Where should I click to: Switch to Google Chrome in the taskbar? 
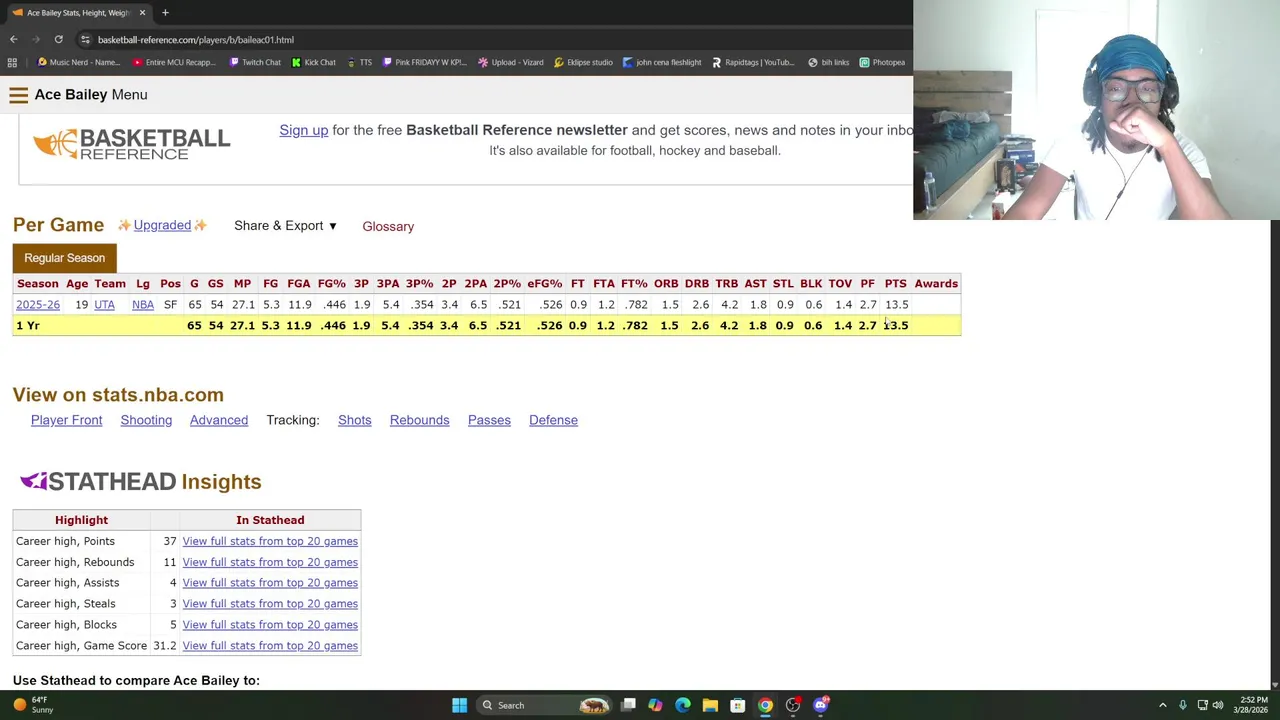[x=765, y=705]
